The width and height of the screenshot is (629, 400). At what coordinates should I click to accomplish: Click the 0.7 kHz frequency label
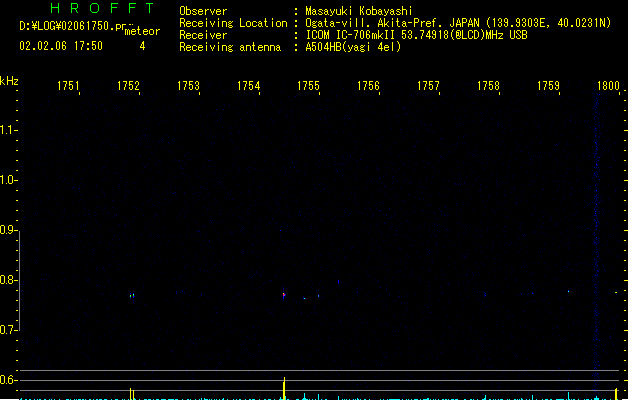point(7,330)
